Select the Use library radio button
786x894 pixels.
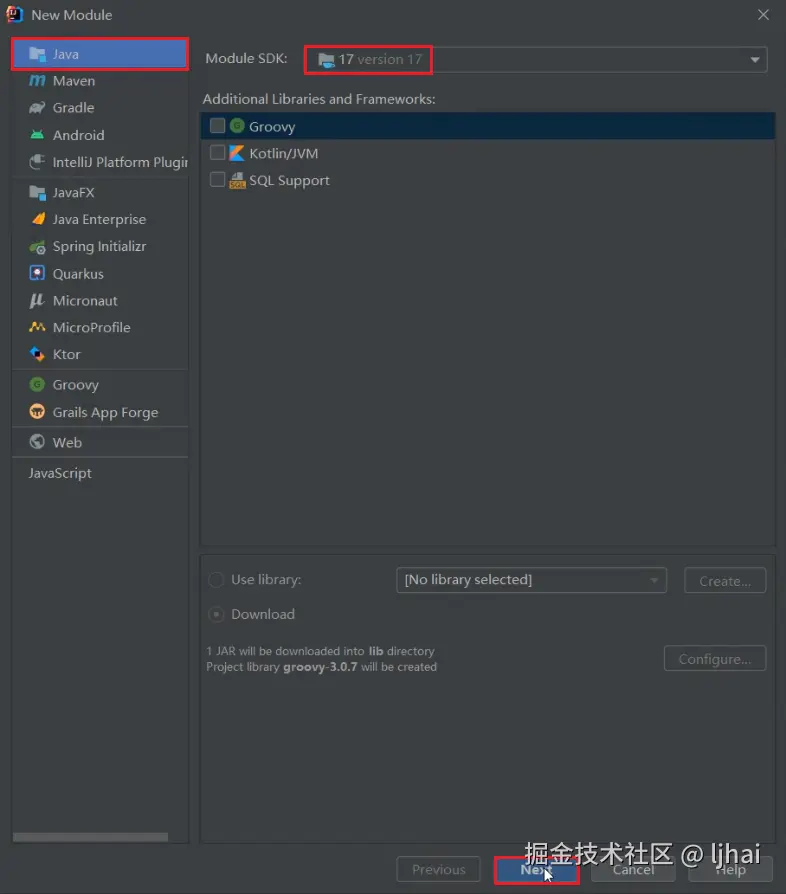click(216, 580)
